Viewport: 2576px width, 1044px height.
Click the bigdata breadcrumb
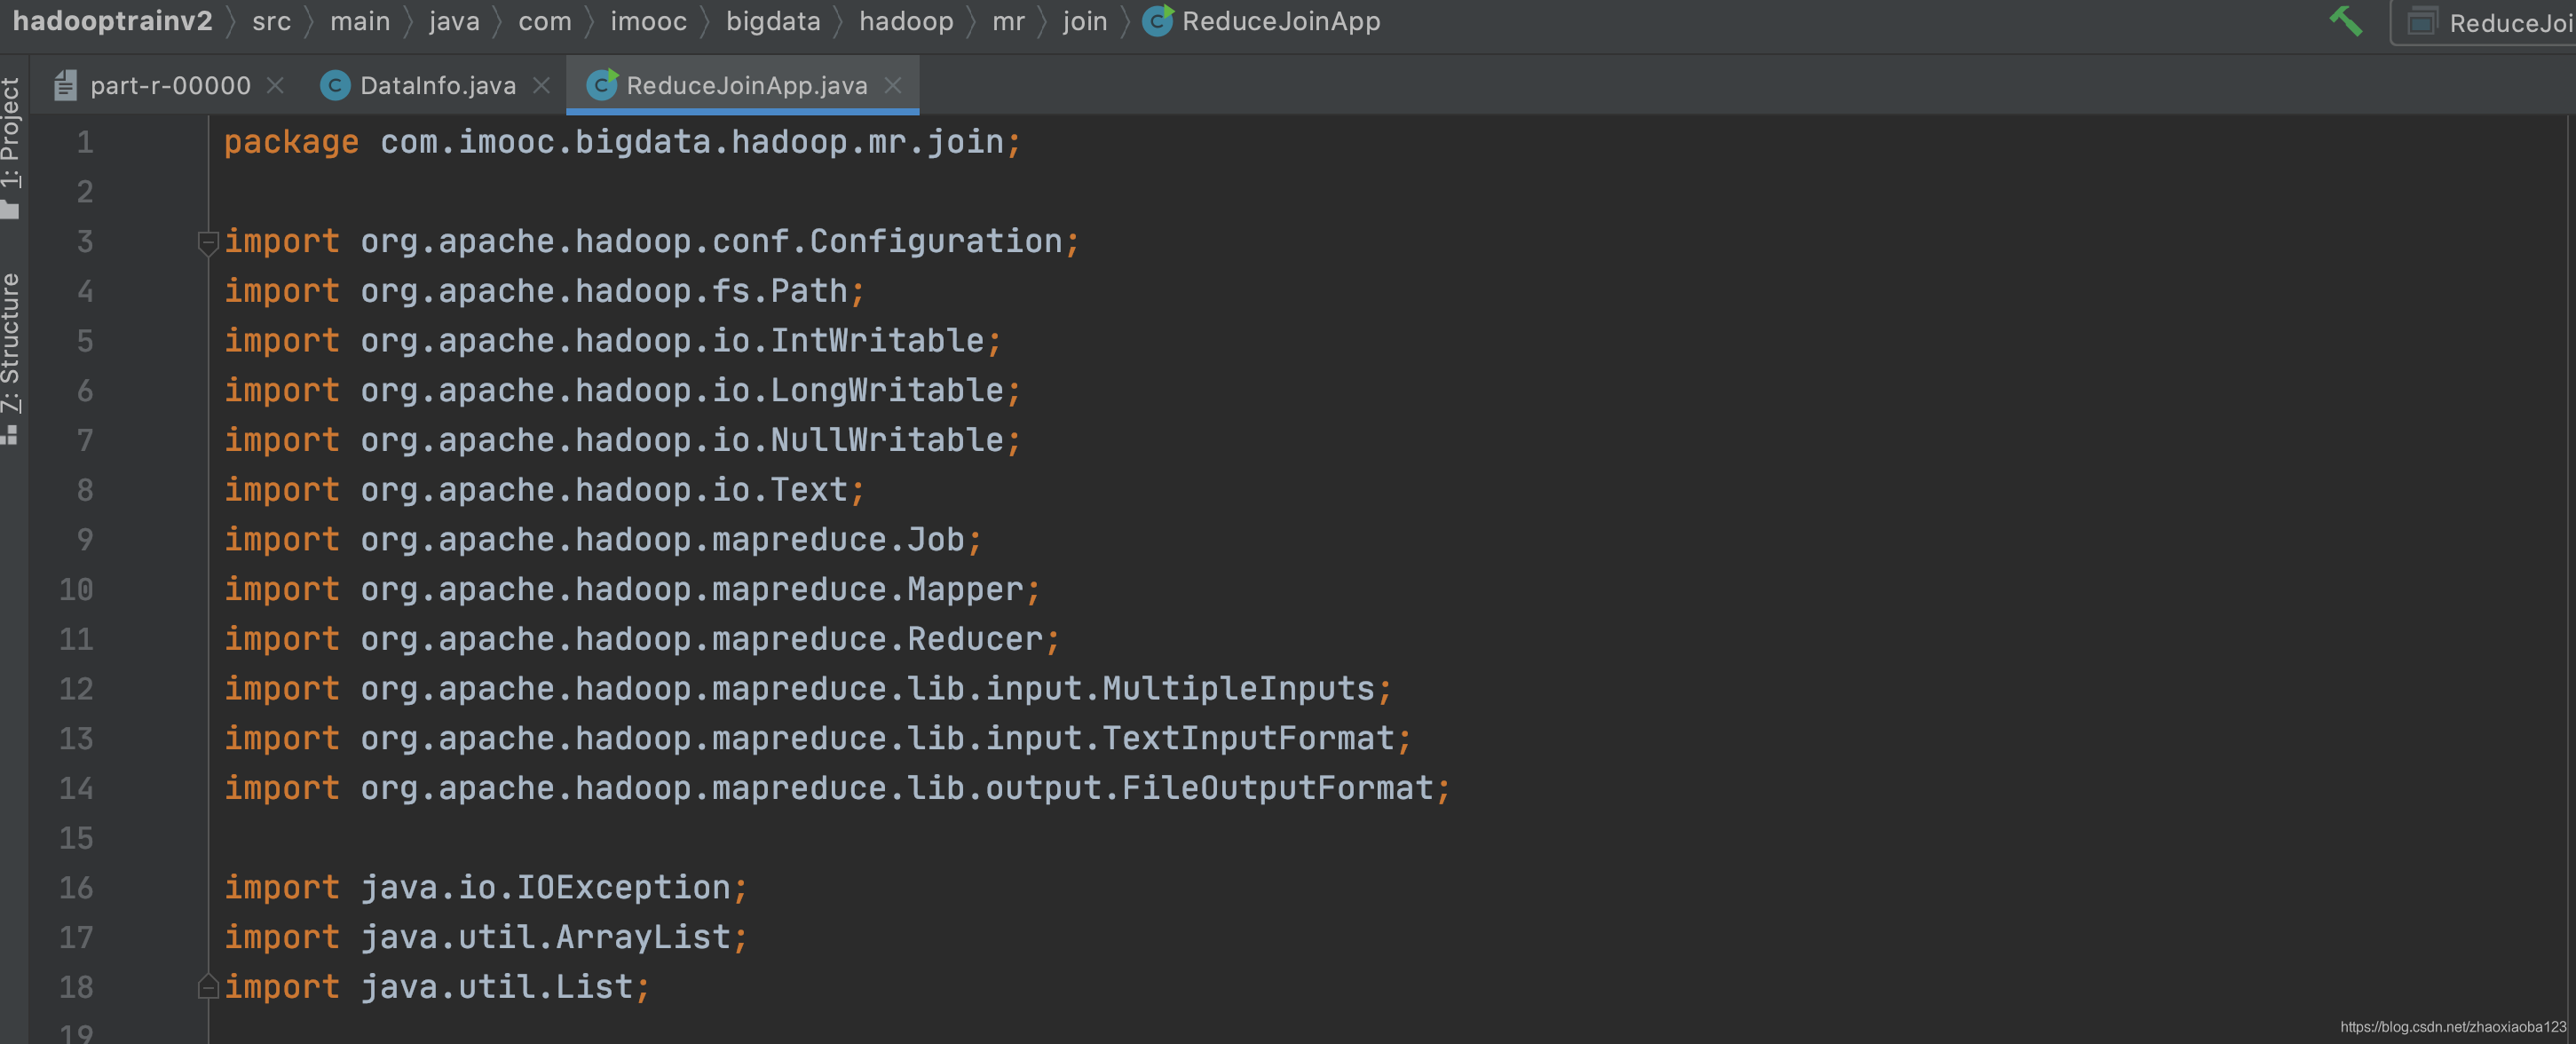click(x=773, y=21)
